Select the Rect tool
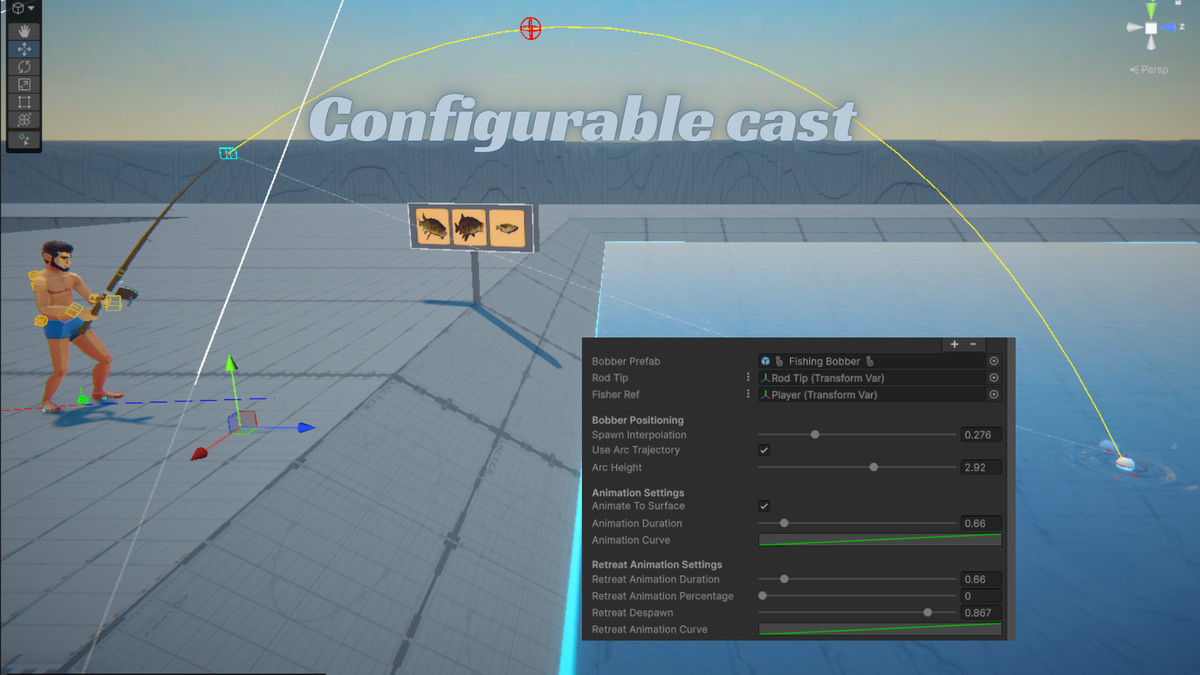The height and width of the screenshot is (675, 1200). pyautogui.click(x=25, y=101)
